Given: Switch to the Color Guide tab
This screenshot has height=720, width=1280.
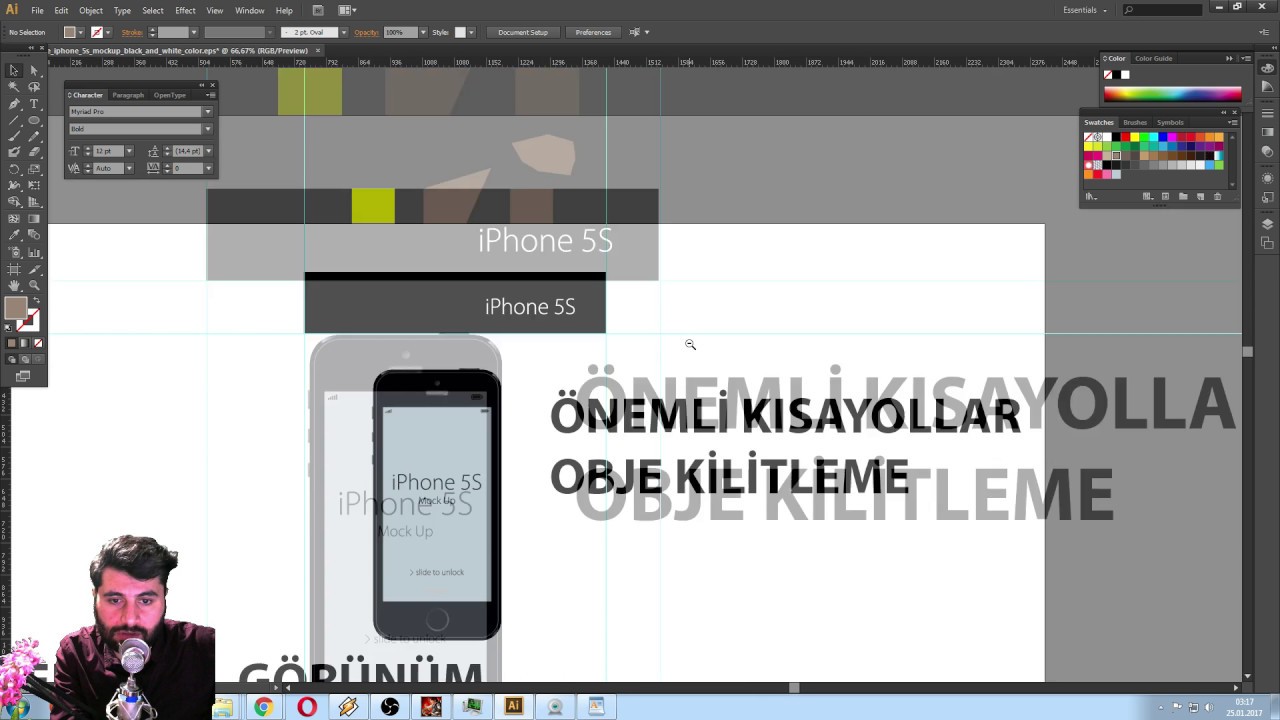Looking at the screenshot, I should tap(1153, 58).
